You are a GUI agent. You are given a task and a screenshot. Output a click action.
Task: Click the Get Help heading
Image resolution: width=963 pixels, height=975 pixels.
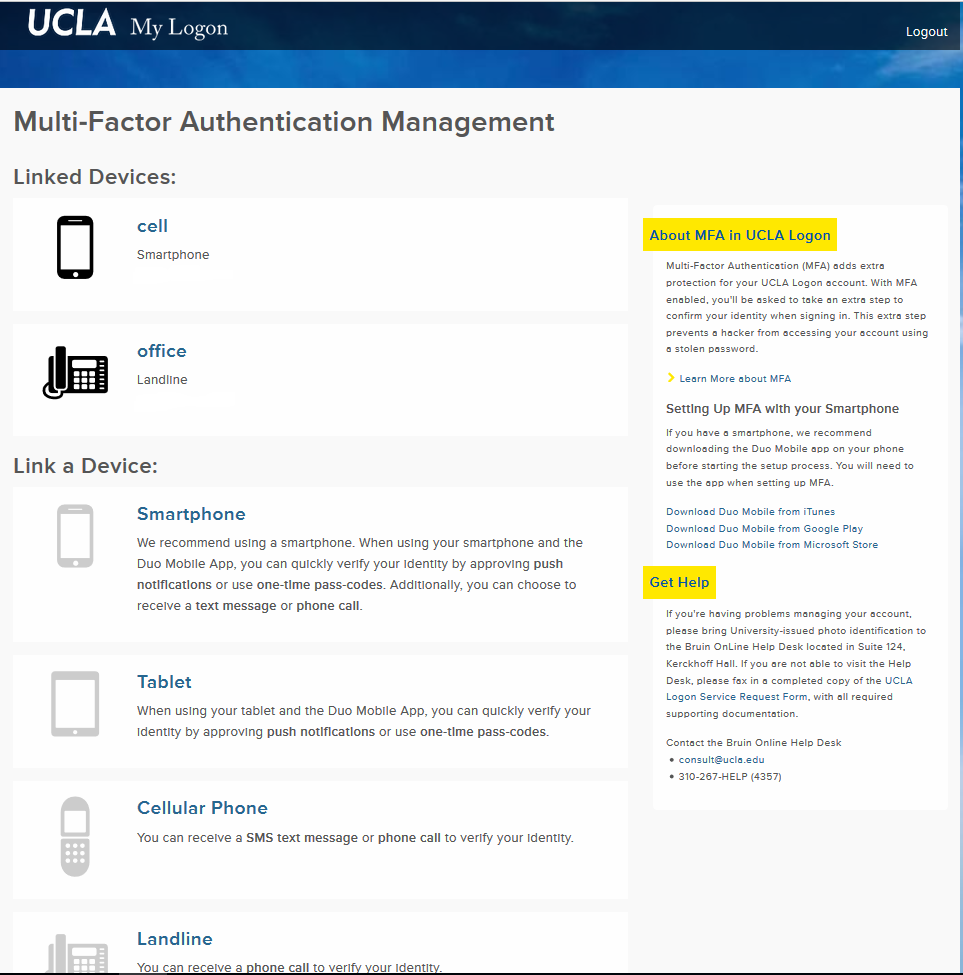tap(679, 583)
